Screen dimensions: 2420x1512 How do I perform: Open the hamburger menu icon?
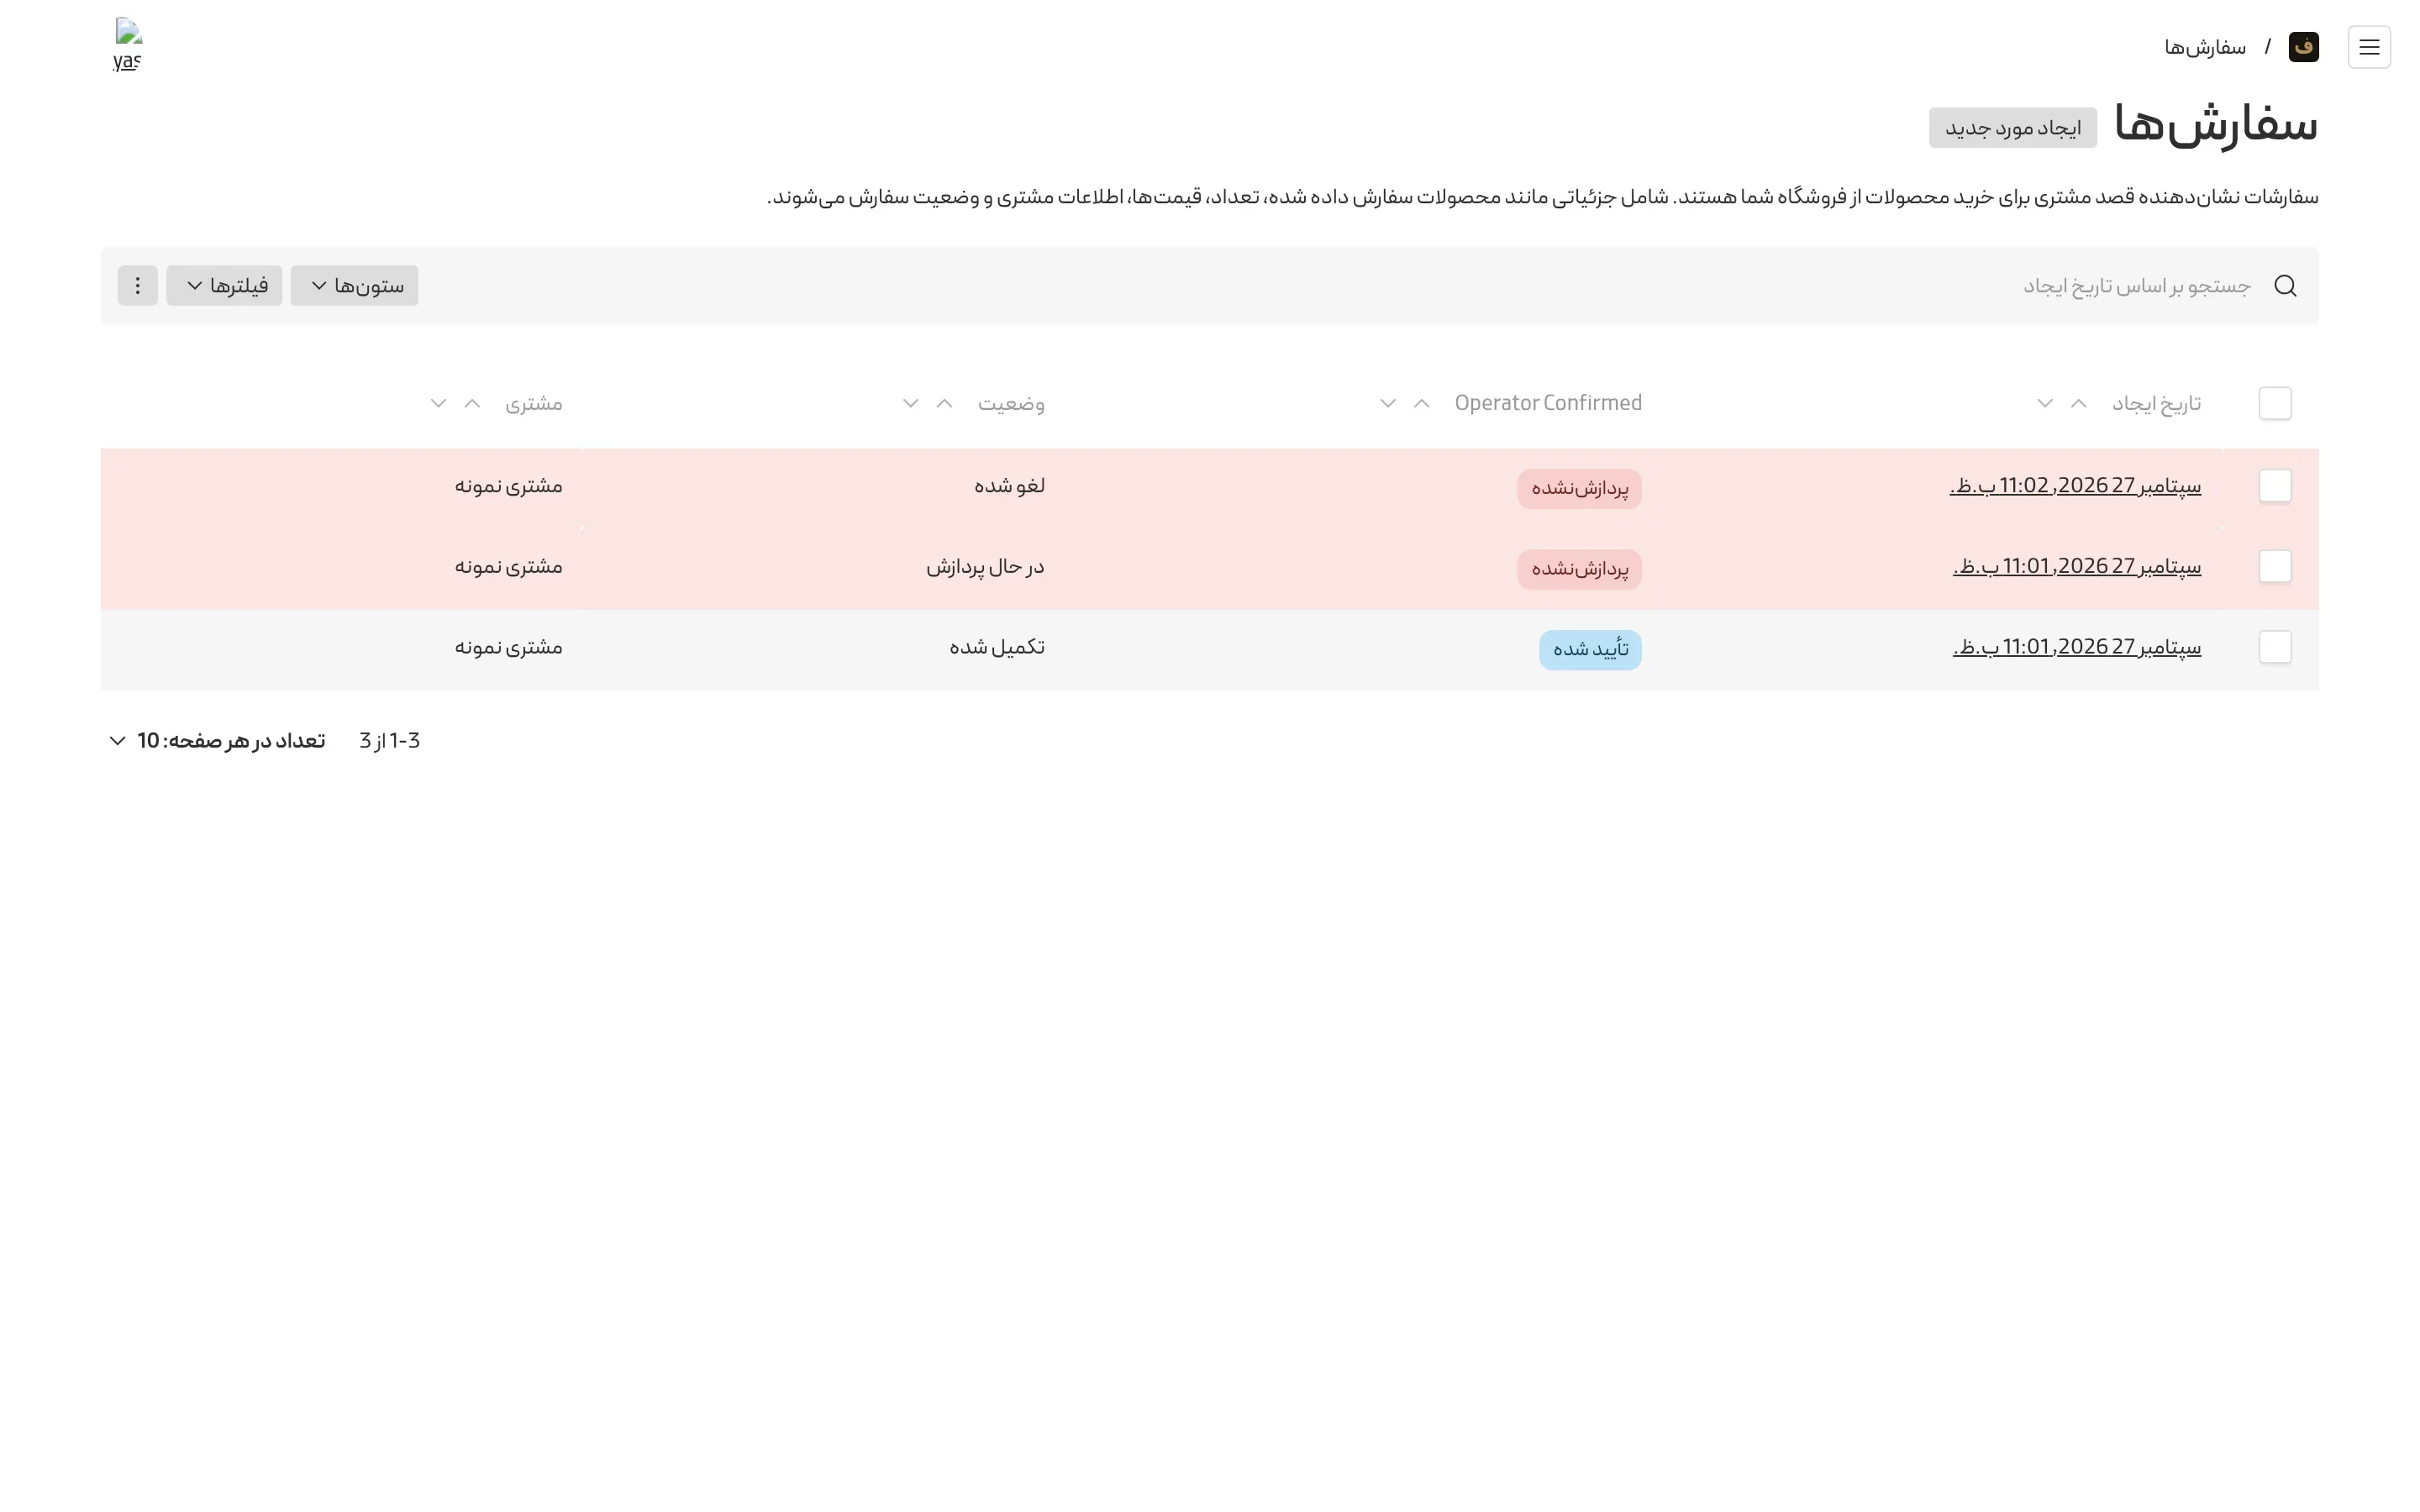click(2368, 47)
